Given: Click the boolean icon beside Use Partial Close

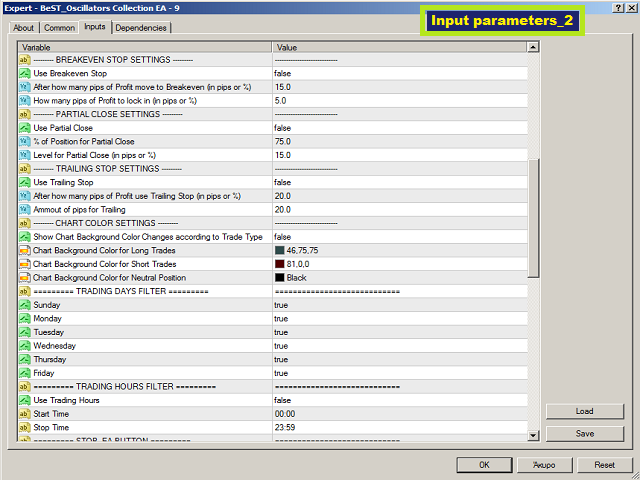Looking at the screenshot, I should point(25,128).
